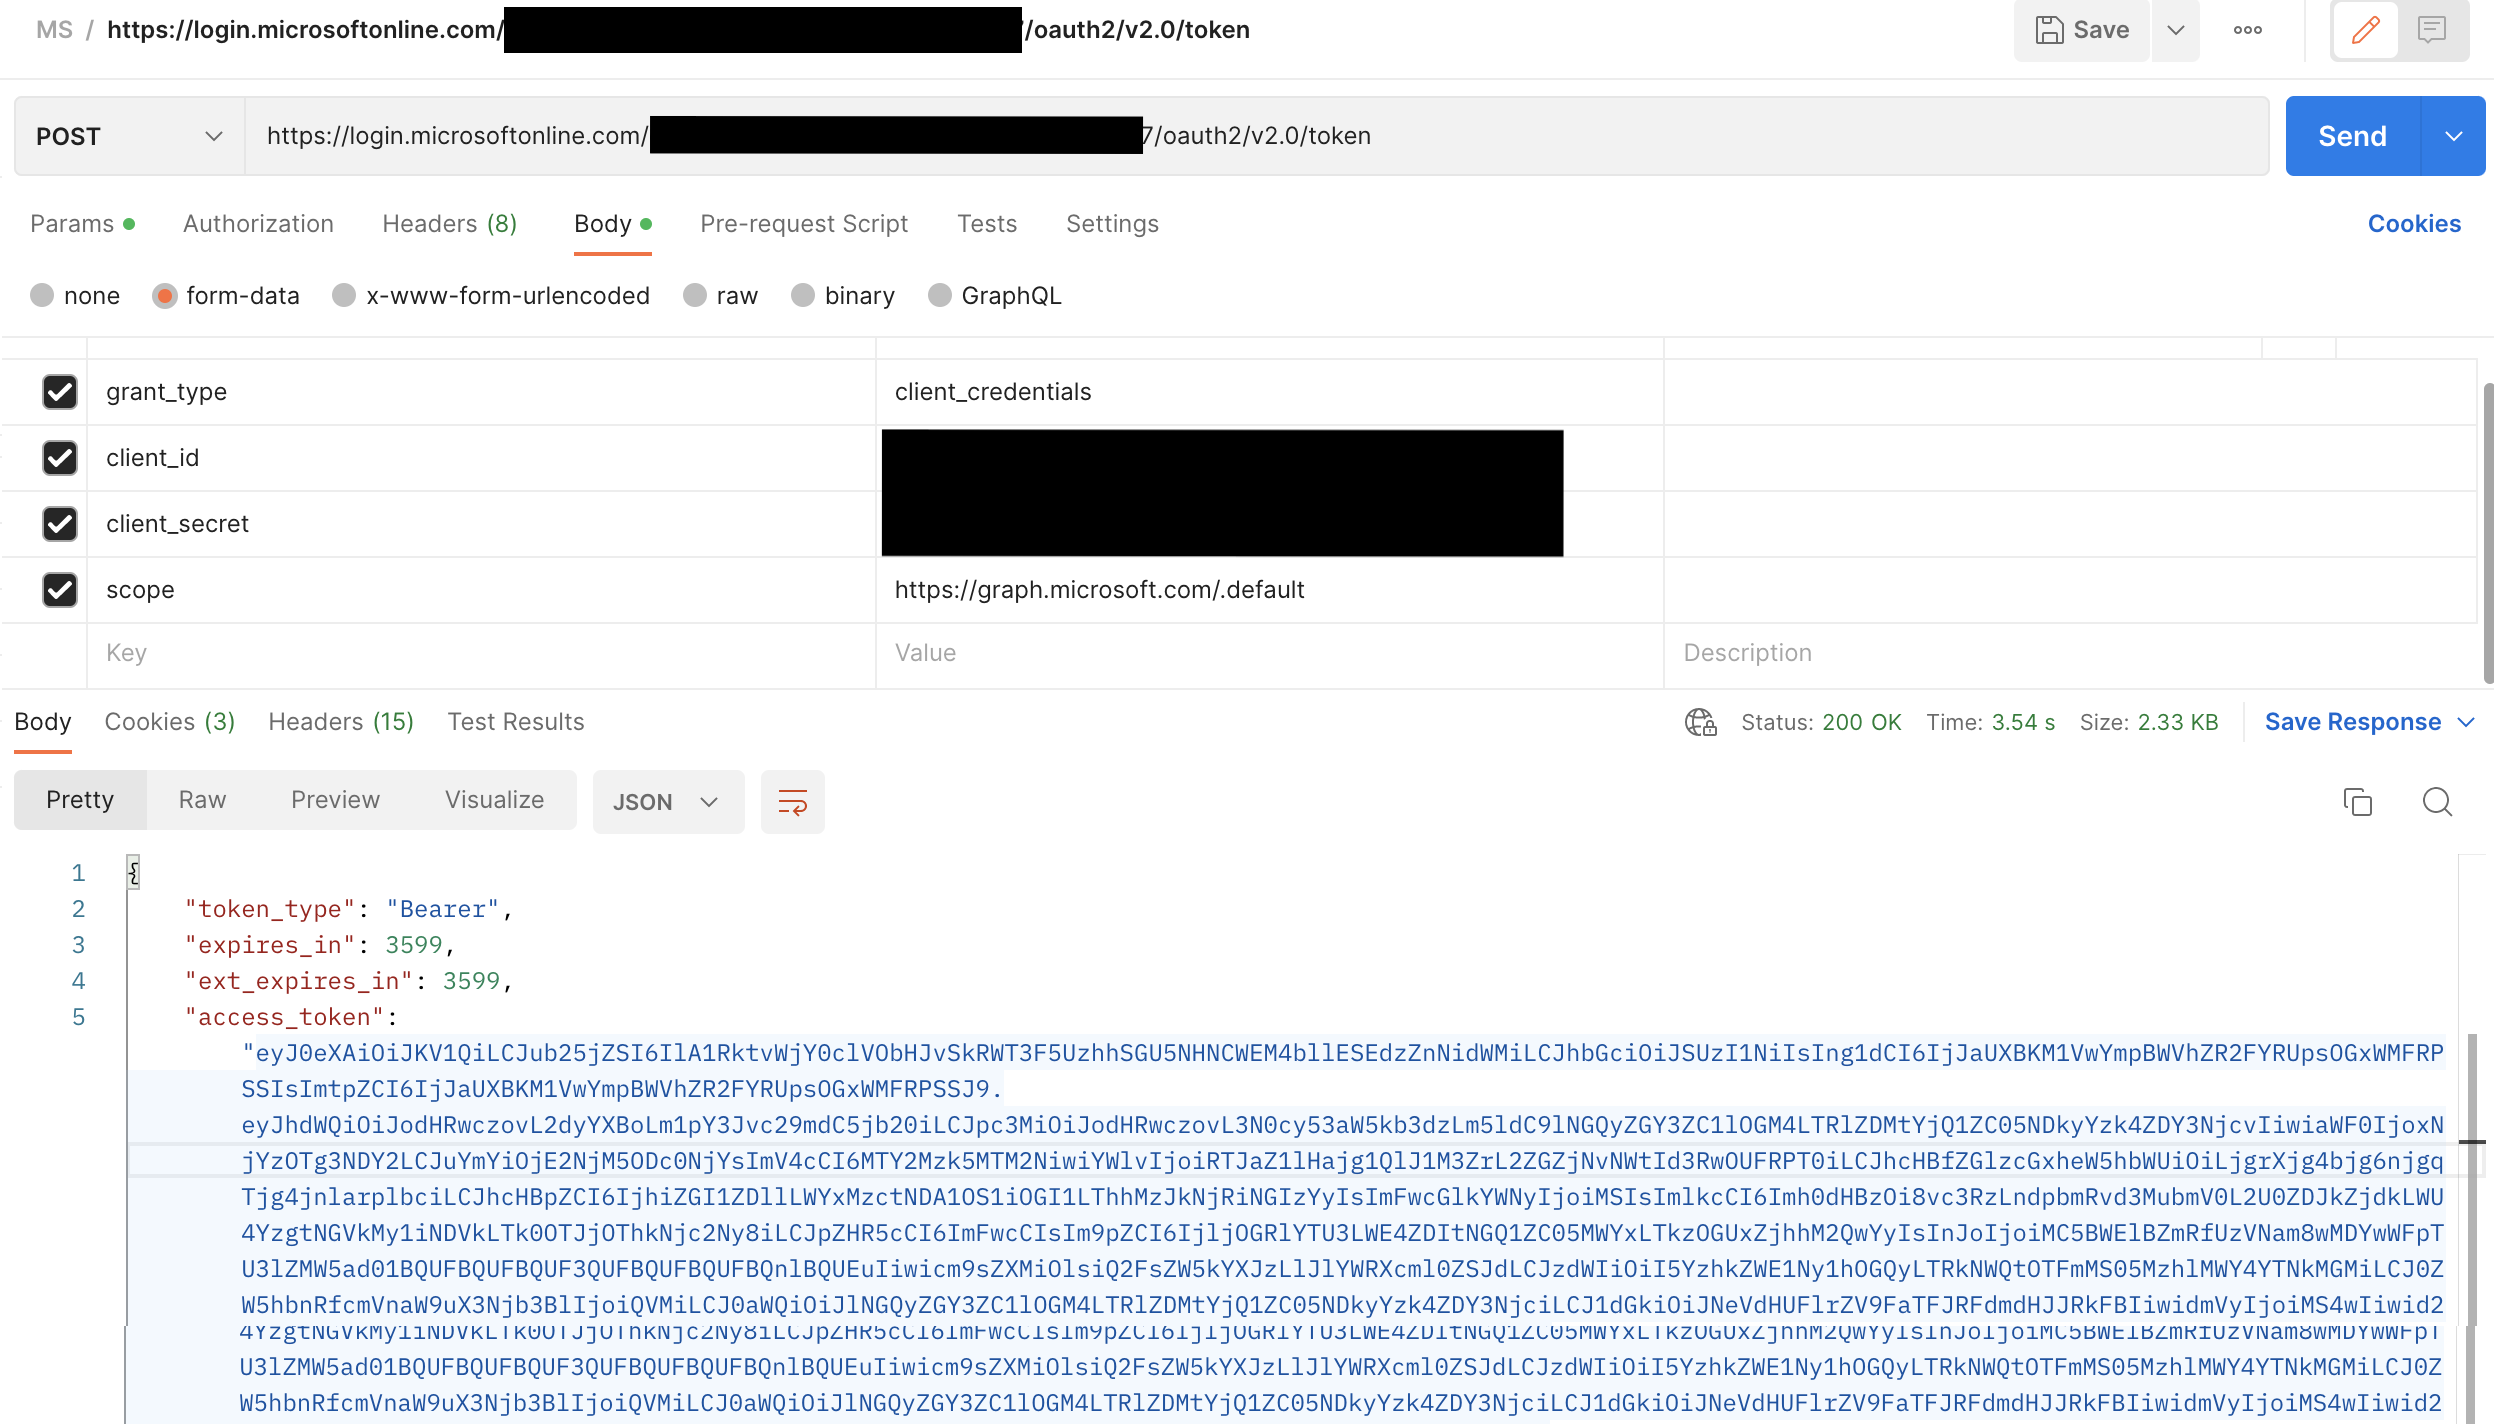Open the JSON format dropdown
Viewport: 2494px width, 1424px height.
(668, 802)
